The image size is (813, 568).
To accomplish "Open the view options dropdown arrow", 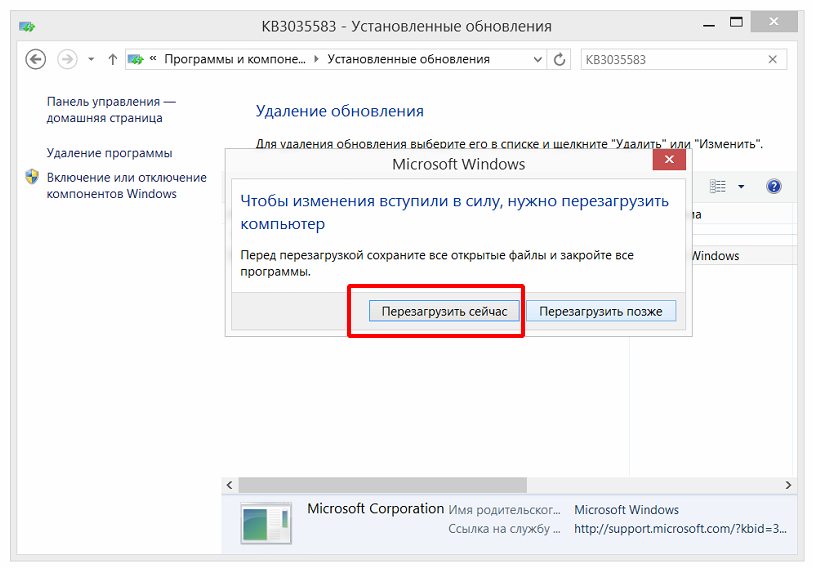I will pos(741,186).
